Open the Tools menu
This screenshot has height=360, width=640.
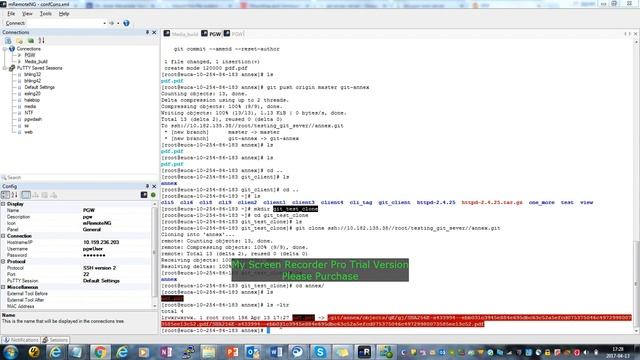tap(45, 13)
